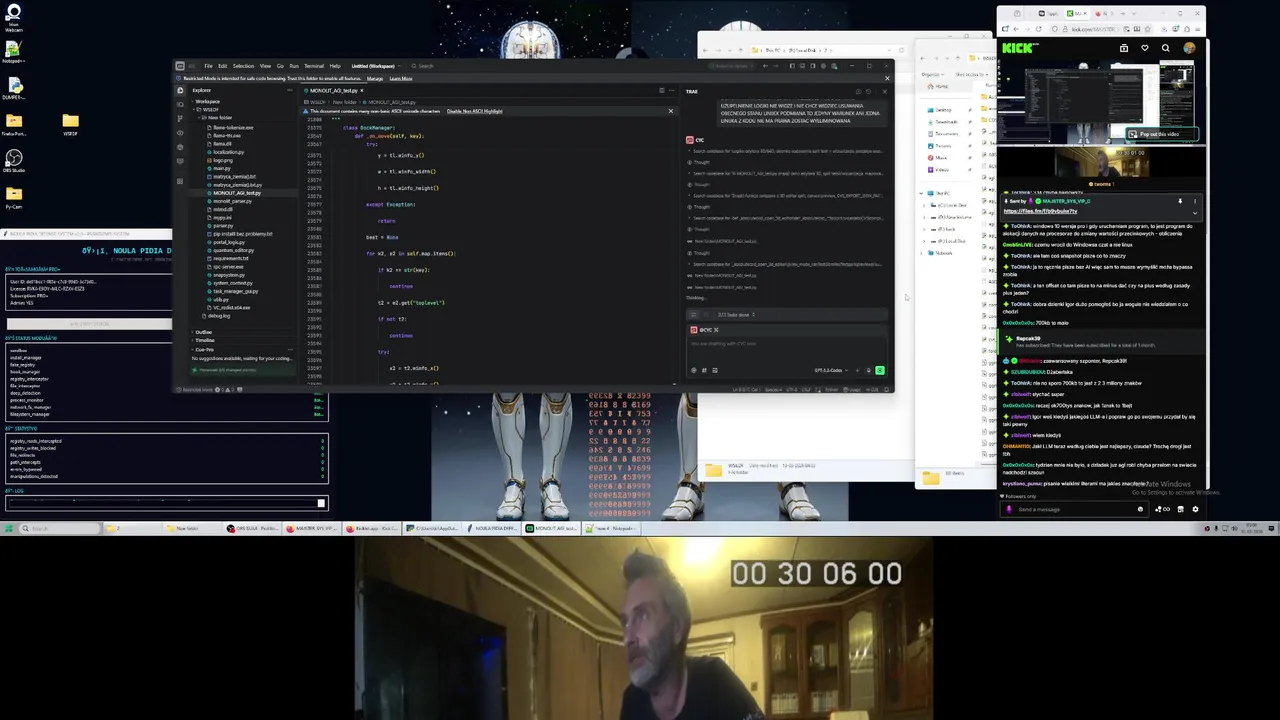Open the File menu
Screen dimensions: 1280x720
click(208, 66)
